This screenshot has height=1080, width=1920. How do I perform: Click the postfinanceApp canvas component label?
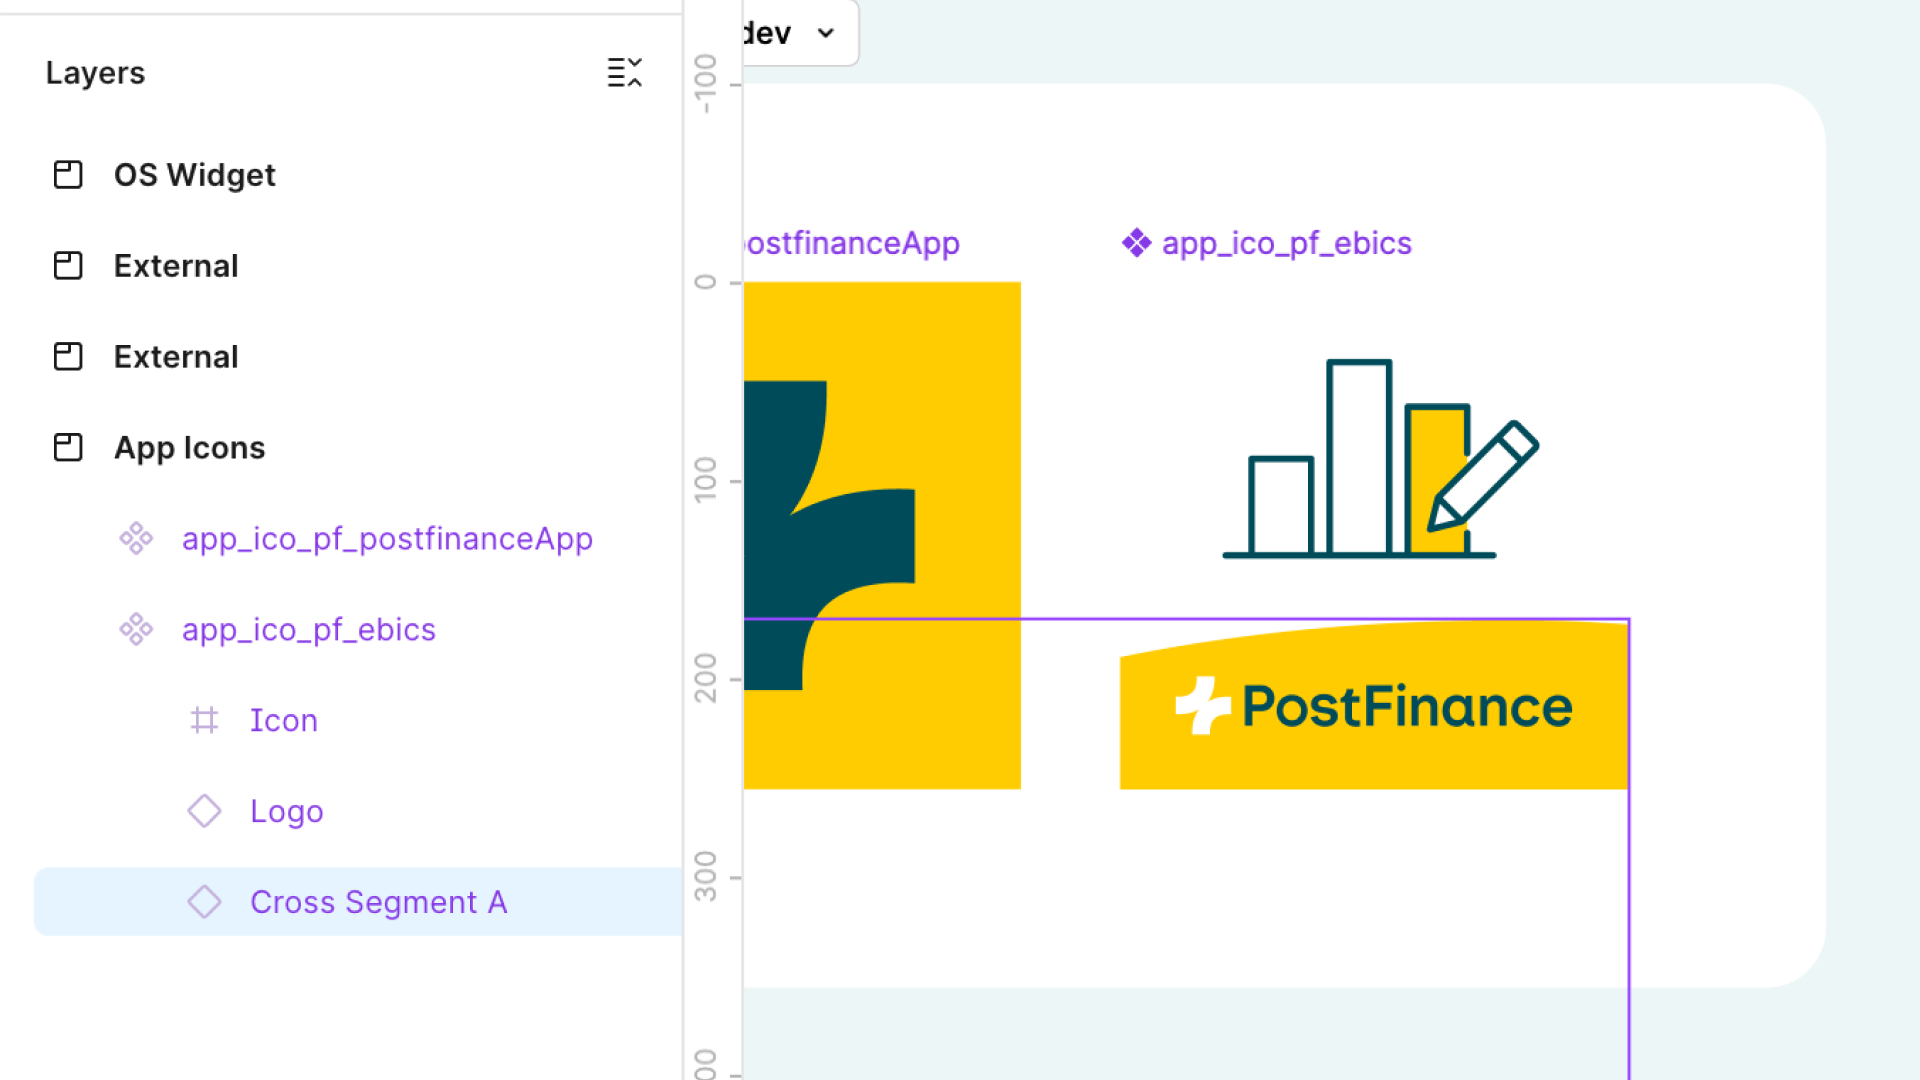[x=852, y=243]
